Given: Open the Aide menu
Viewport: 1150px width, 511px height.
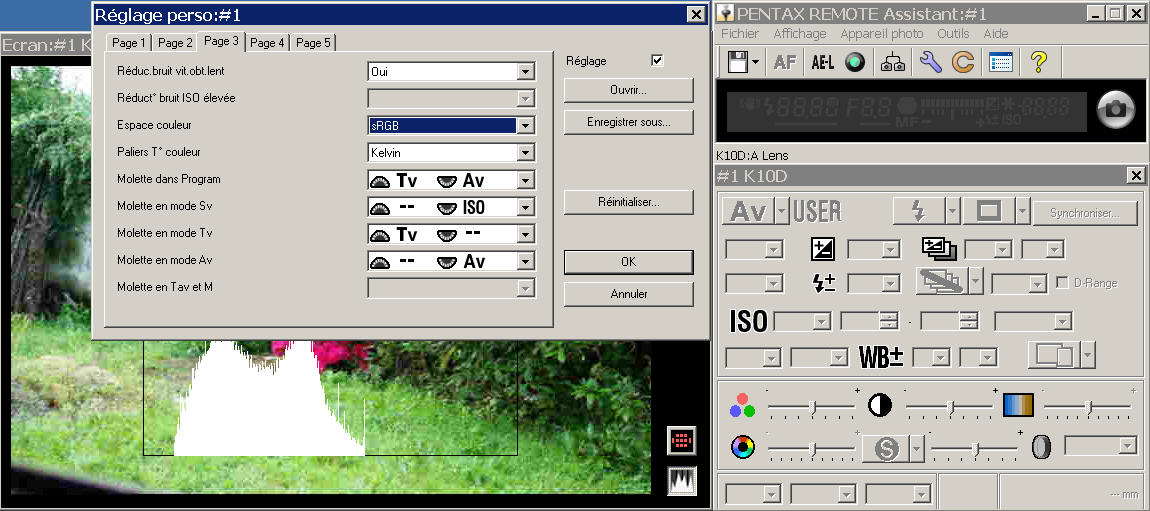Looking at the screenshot, I should [995, 34].
